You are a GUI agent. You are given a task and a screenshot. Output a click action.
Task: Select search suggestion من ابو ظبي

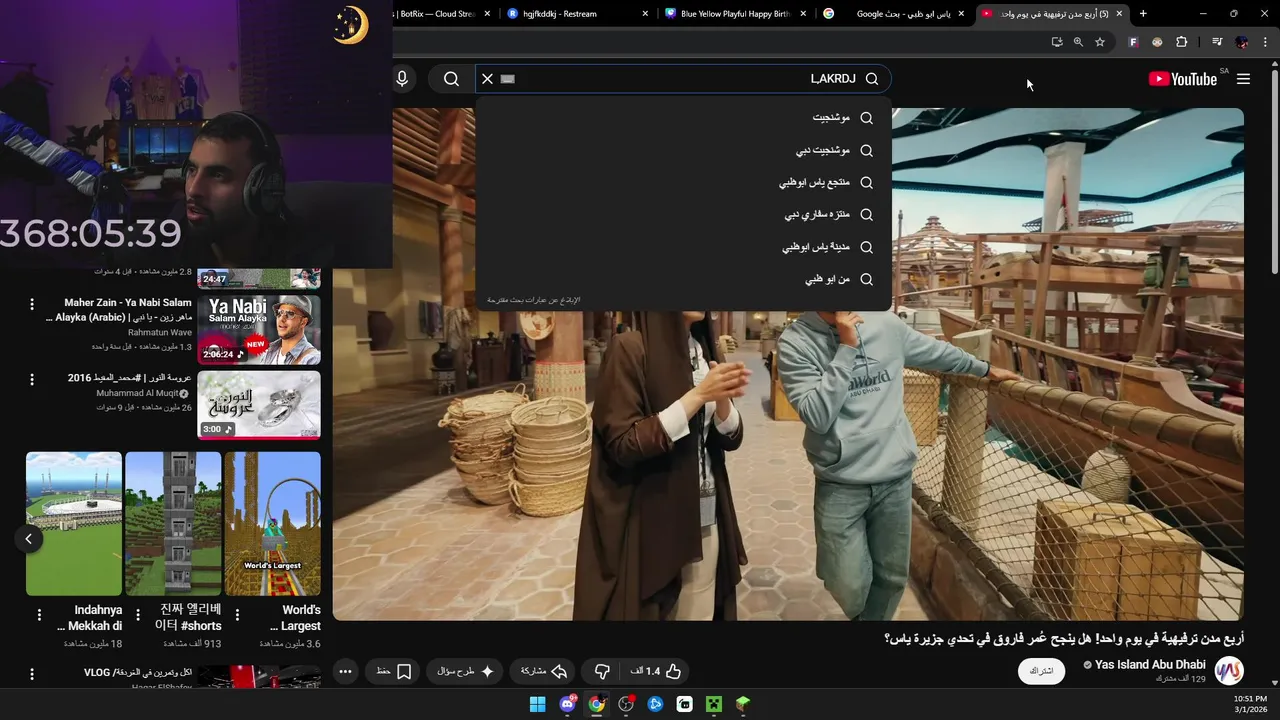[683, 280]
